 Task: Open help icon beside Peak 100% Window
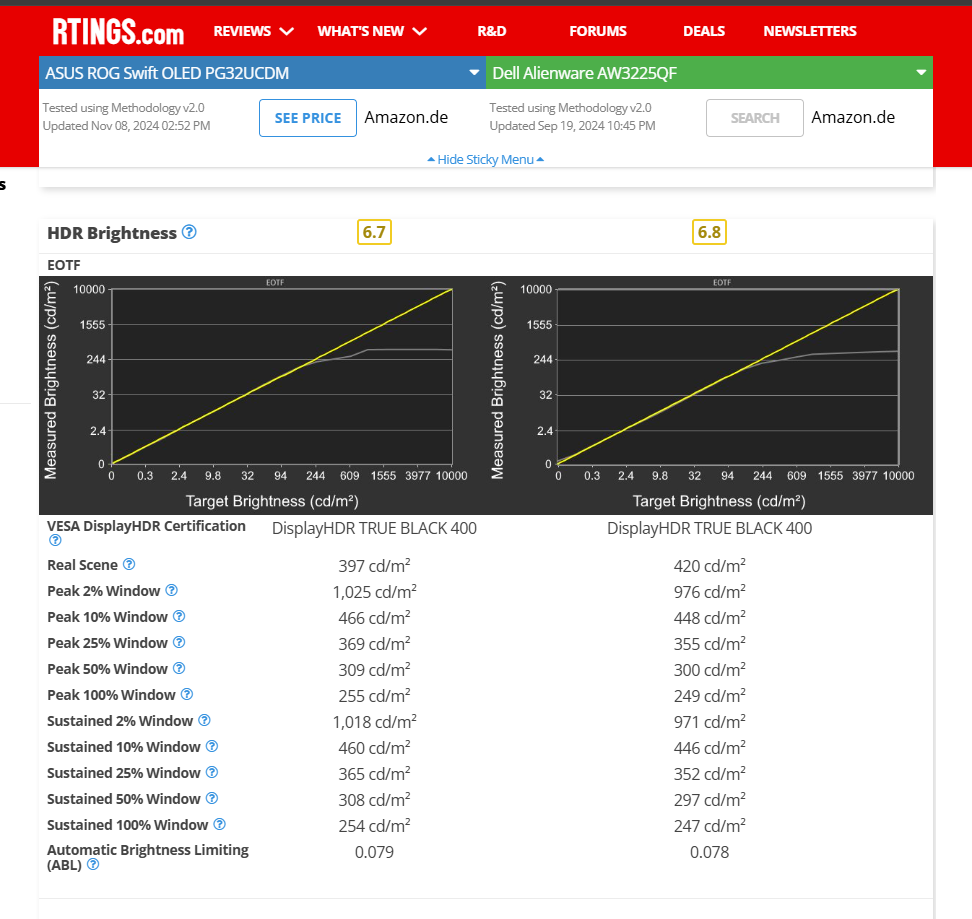tap(187, 695)
